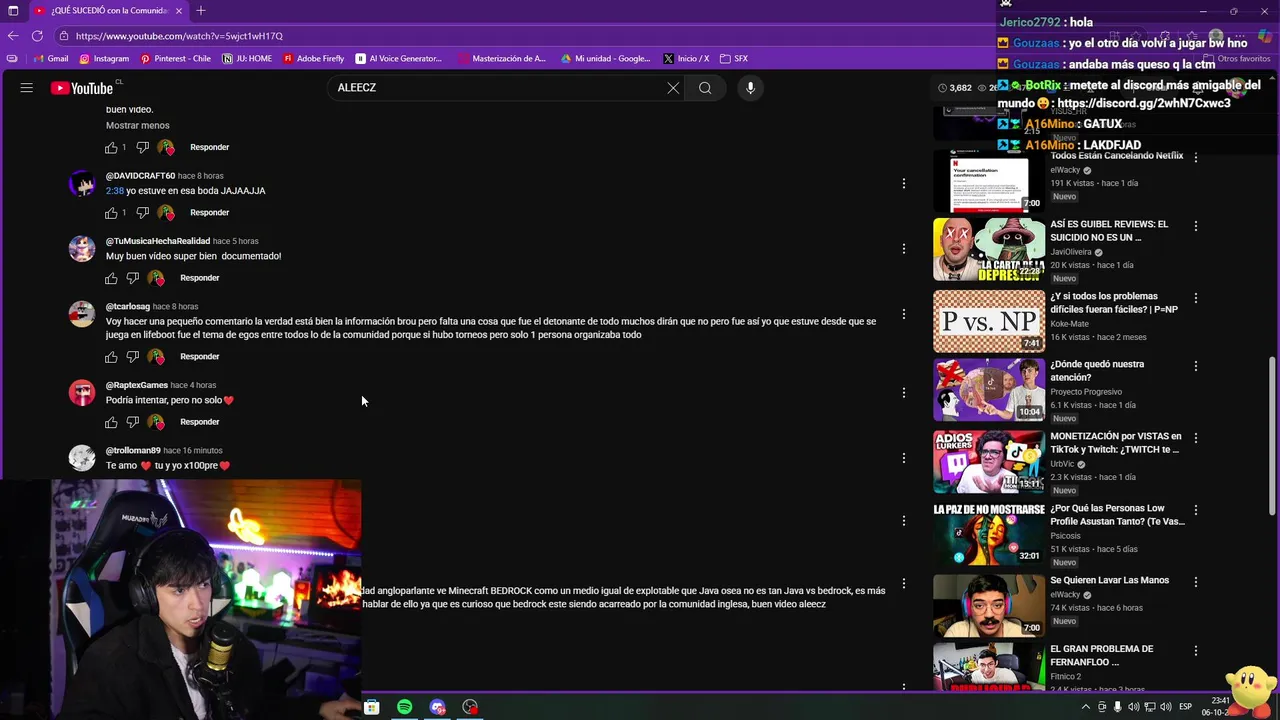Image resolution: width=1280 pixels, height=720 pixels.
Task: Reply to the @tcarlosag comment
Action: tap(199, 357)
